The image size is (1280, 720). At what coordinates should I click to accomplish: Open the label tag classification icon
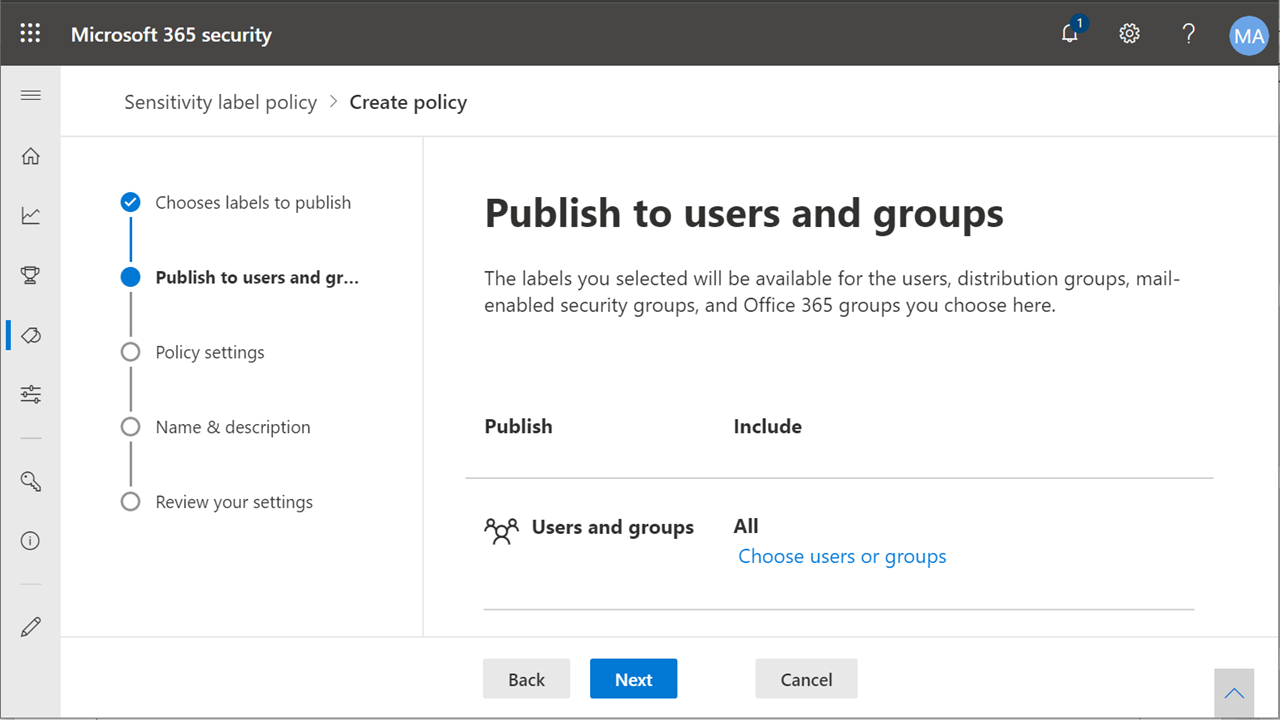pos(31,335)
